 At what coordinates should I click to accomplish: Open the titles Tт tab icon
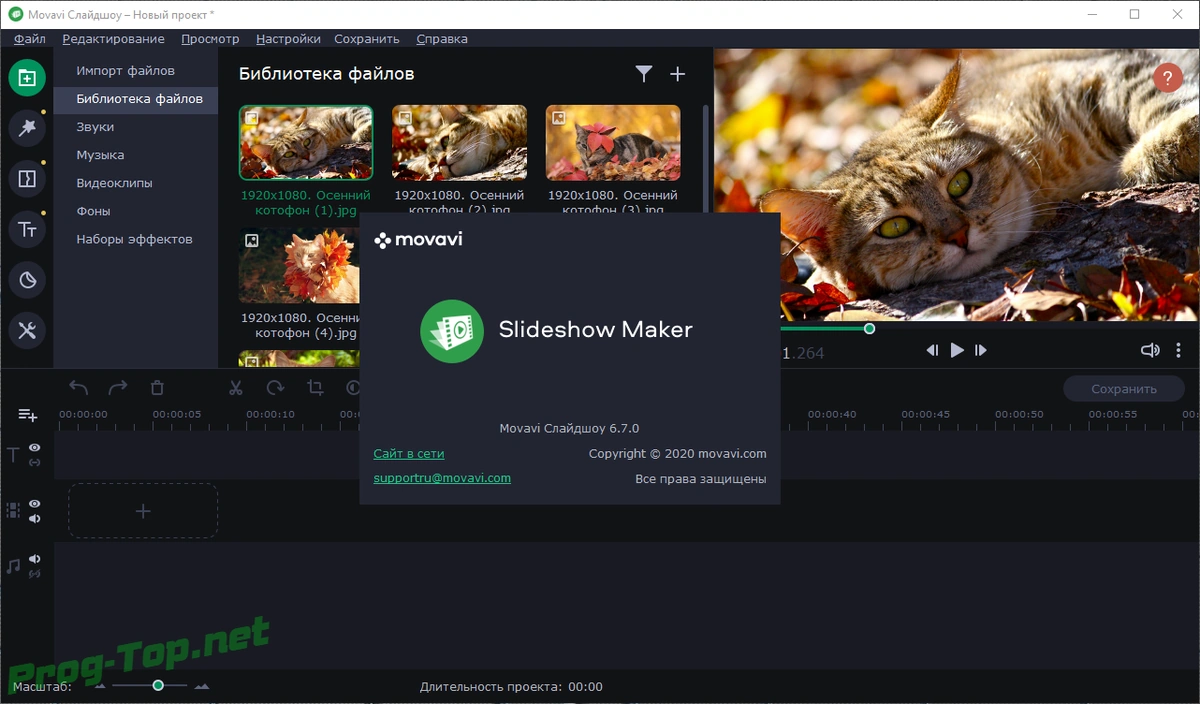(27, 229)
